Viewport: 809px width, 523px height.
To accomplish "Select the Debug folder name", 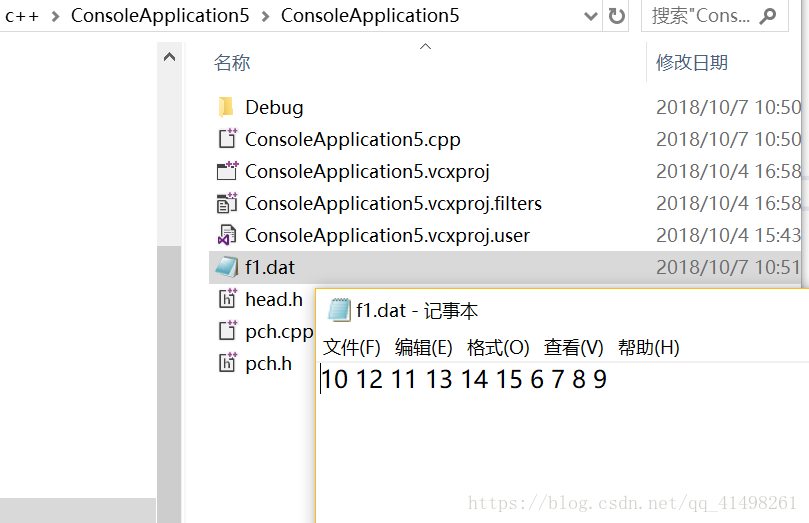I will (x=274, y=107).
